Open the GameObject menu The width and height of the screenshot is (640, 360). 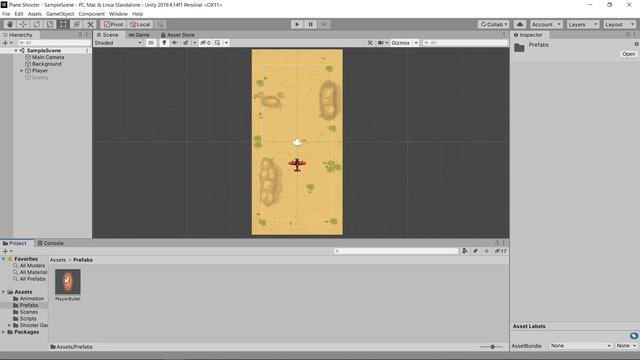click(60, 14)
